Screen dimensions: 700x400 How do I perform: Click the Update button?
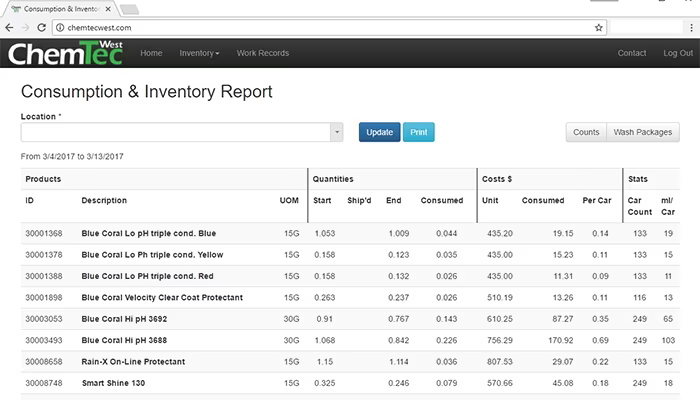pyautogui.click(x=379, y=132)
